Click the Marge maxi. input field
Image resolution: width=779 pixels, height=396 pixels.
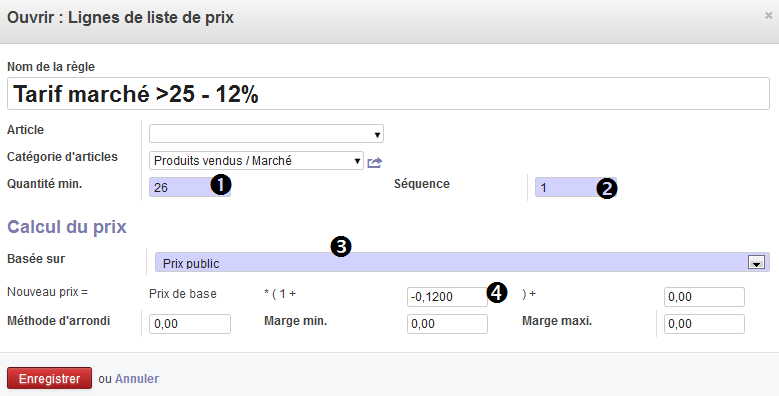(x=704, y=323)
